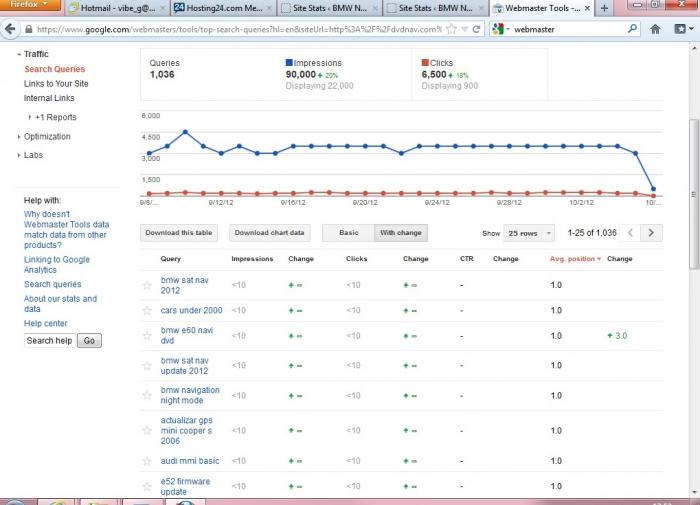Image resolution: width=700 pixels, height=505 pixels.
Task: Toggle the blue Impressions legend swatch
Action: 289,63
